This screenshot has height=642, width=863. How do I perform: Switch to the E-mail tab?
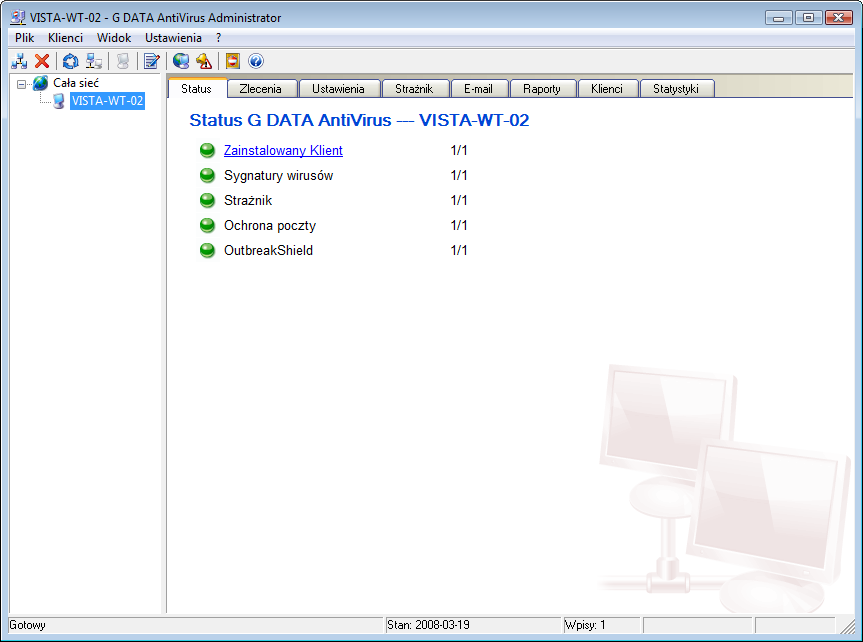[478, 89]
